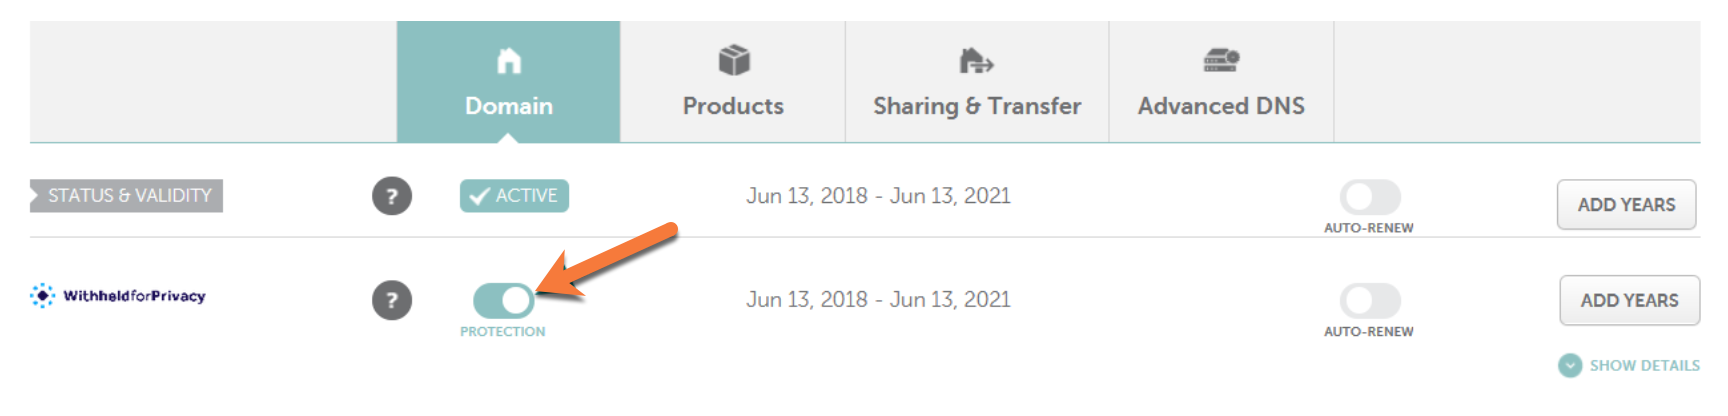Add years to the domain registration
The width and height of the screenshot is (1728, 416).
pyautogui.click(x=1626, y=205)
